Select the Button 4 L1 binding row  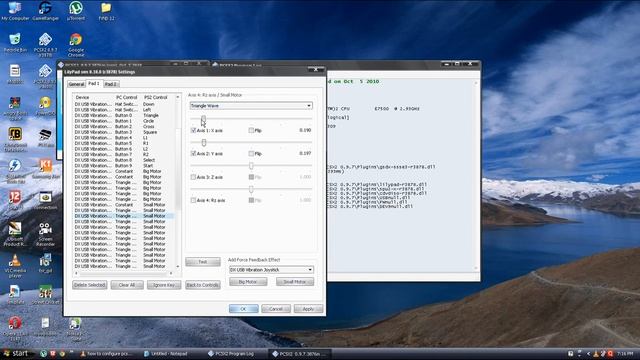[x=123, y=138]
